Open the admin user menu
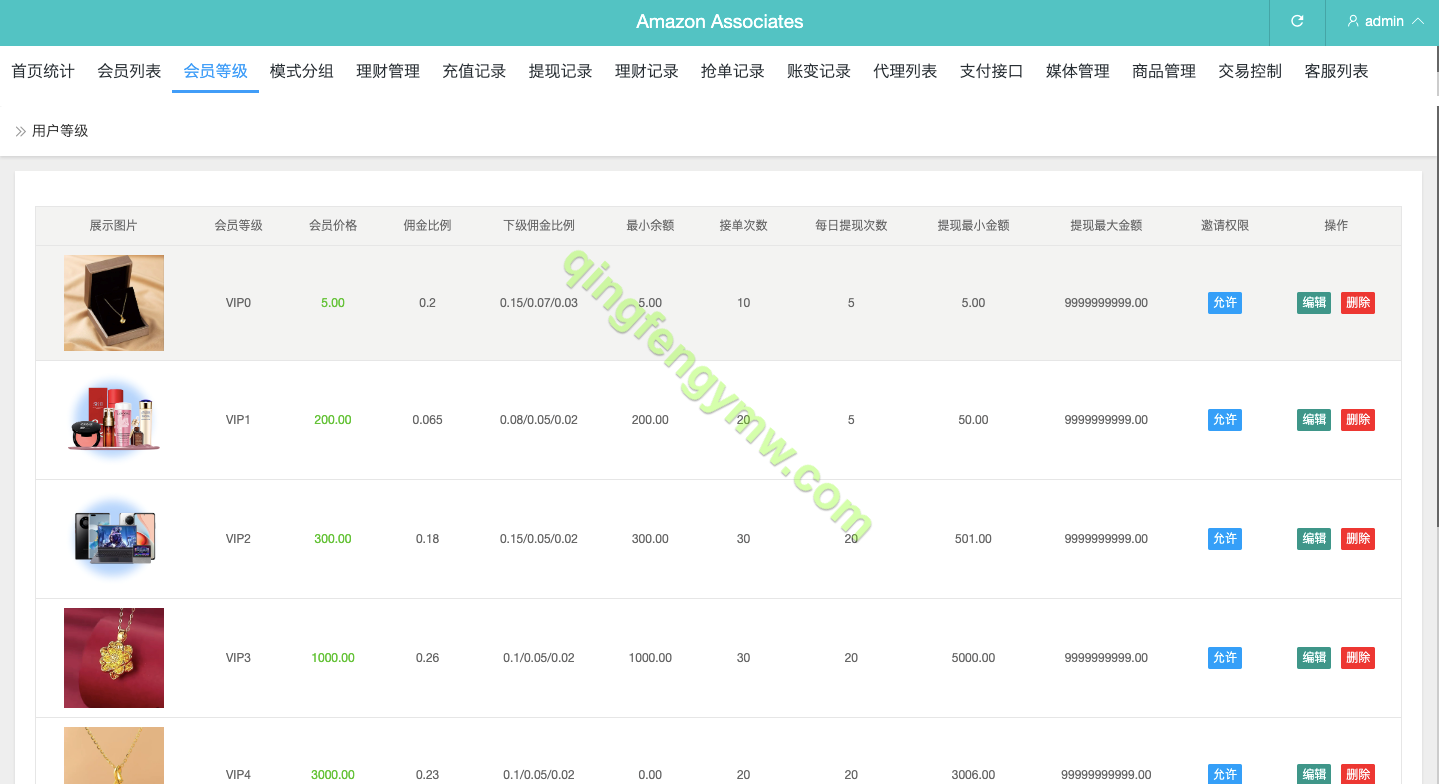 1385,21
